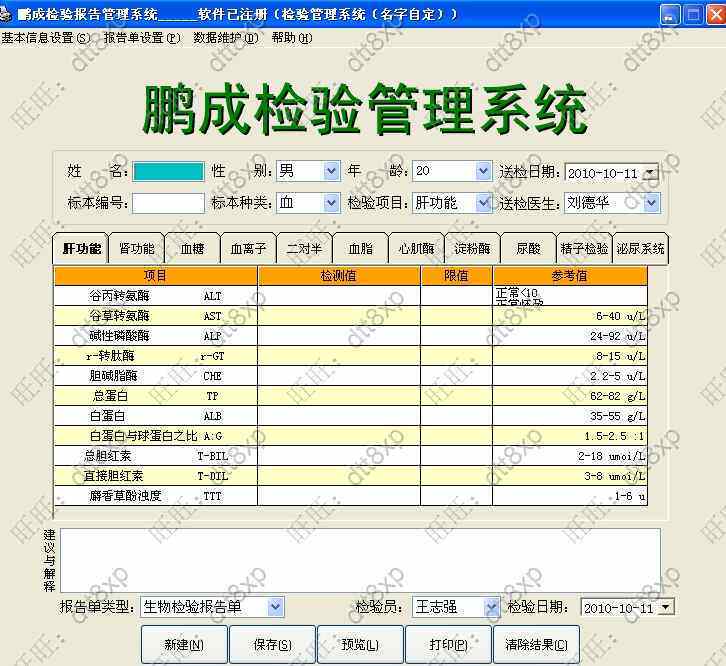Viewport: 726px width, 666px height.
Task: Select the 白蛋白与球蛋白之比 A:G row label
Action: [x=156, y=436]
